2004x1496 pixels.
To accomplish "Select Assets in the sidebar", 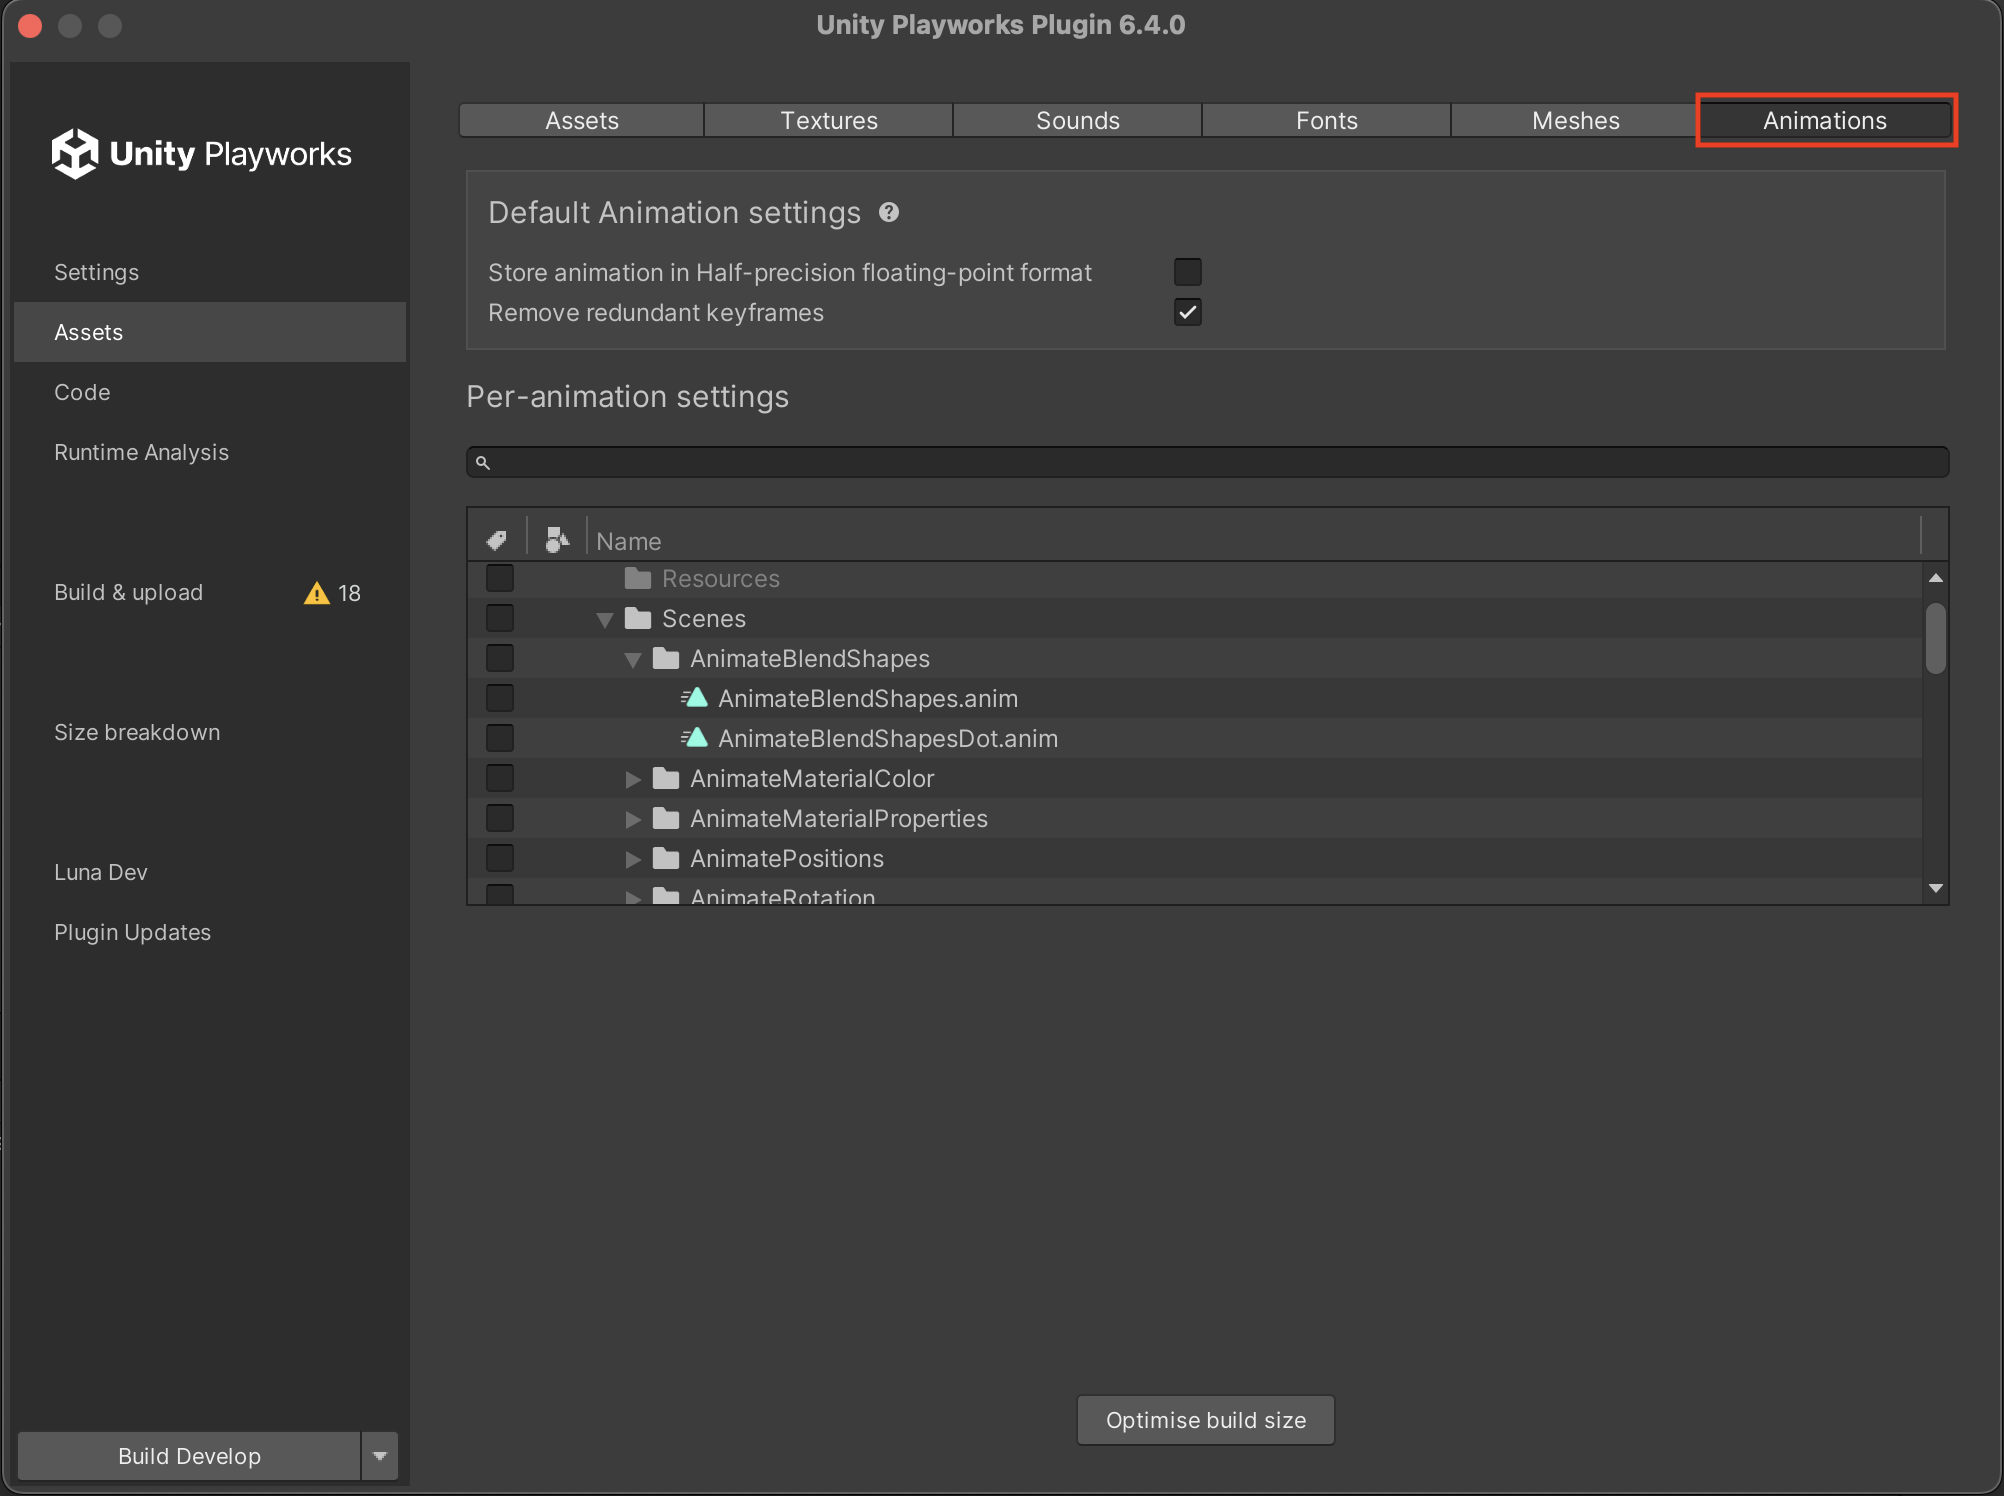I will pyautogui.click(x=210, y=332).
